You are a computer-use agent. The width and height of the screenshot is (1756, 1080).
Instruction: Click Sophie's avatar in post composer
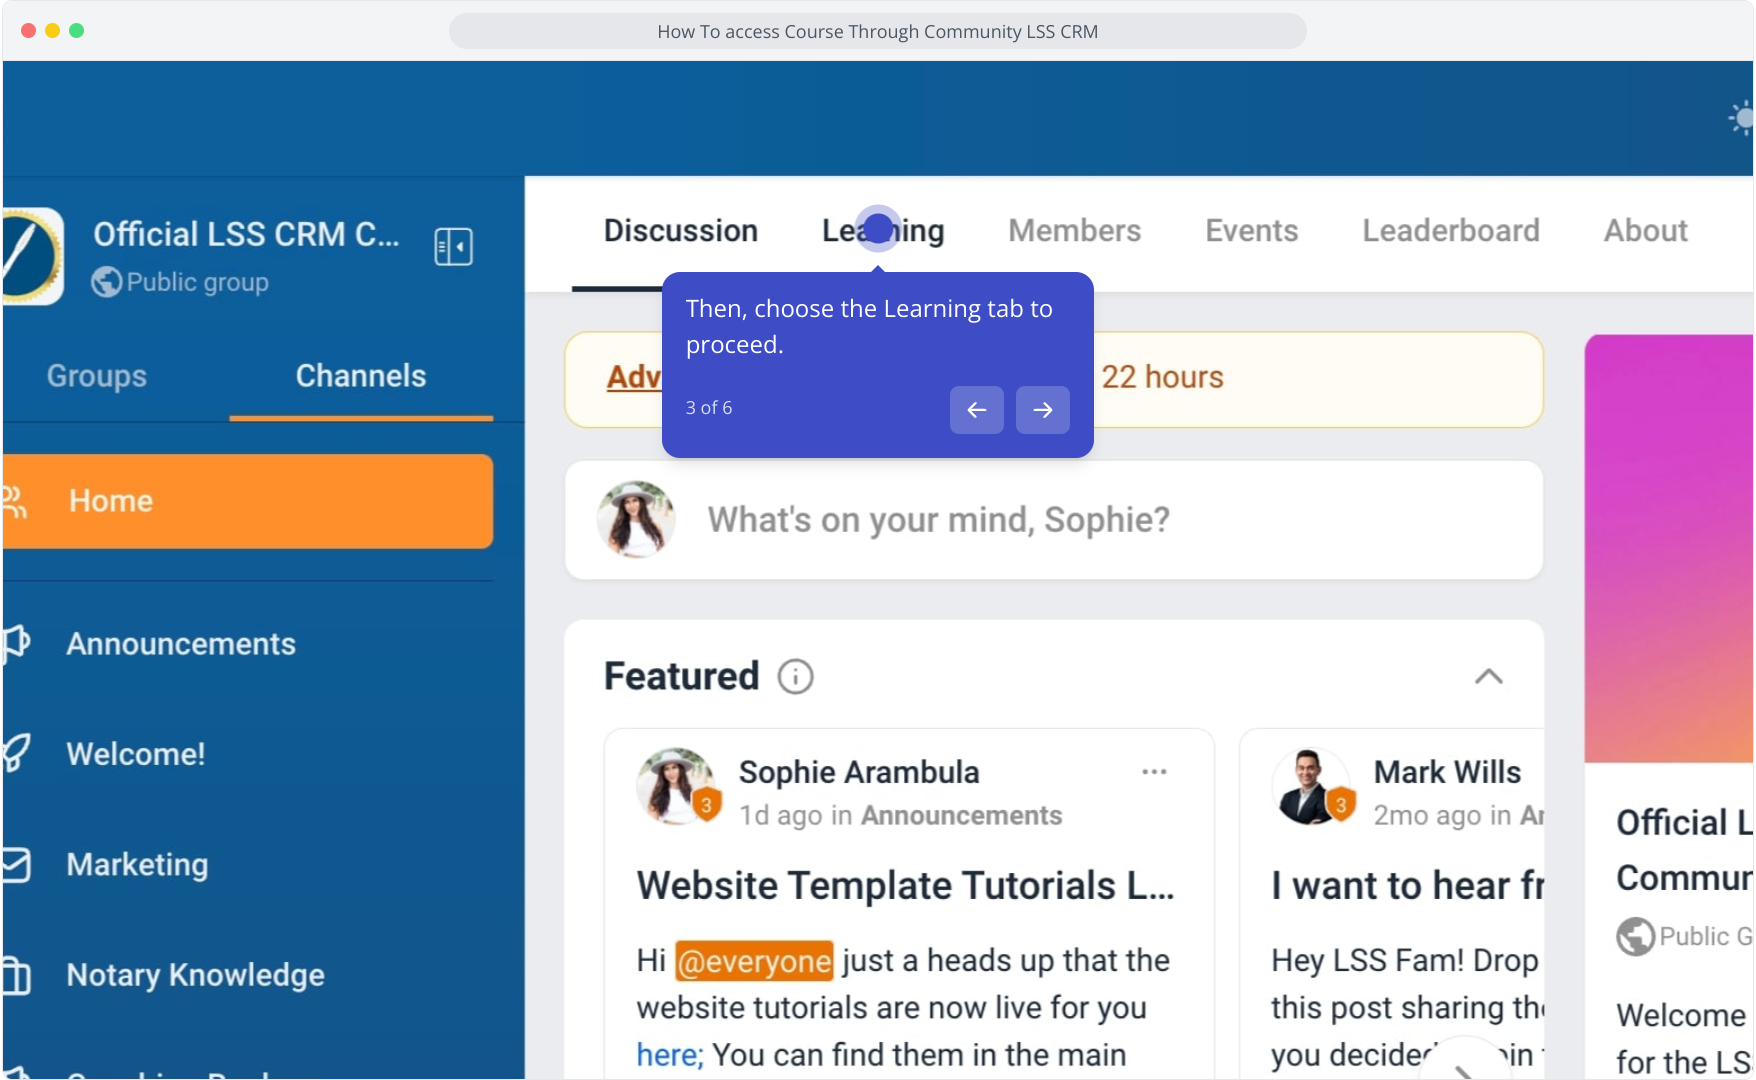point(636,519)
